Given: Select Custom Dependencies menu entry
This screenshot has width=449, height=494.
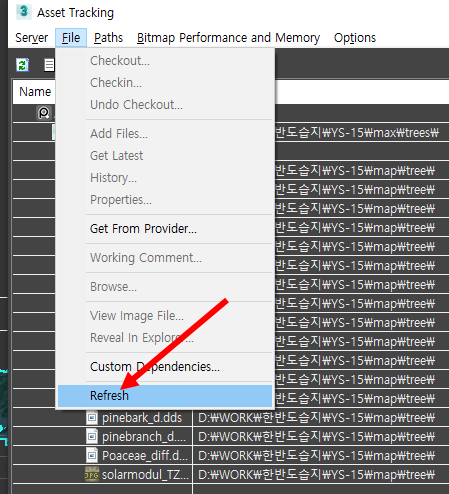Looking at the screenshot, I should coord(165,367).
